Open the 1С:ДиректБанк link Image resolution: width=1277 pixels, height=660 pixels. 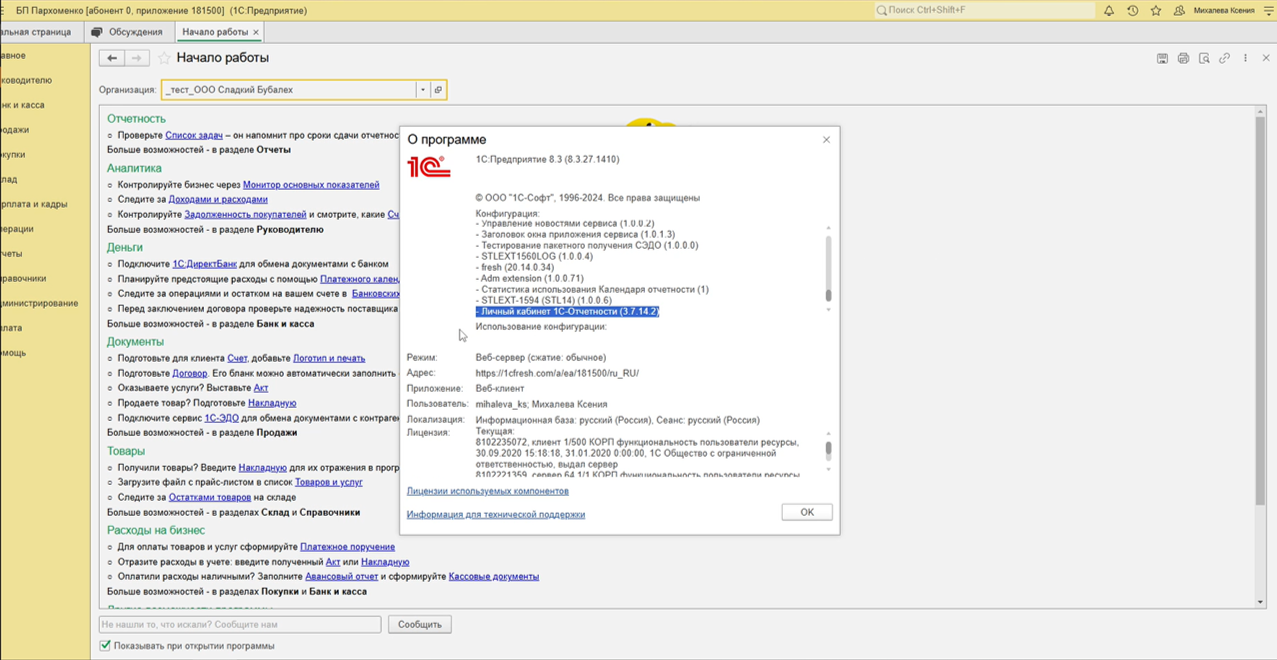click(205, 264)
